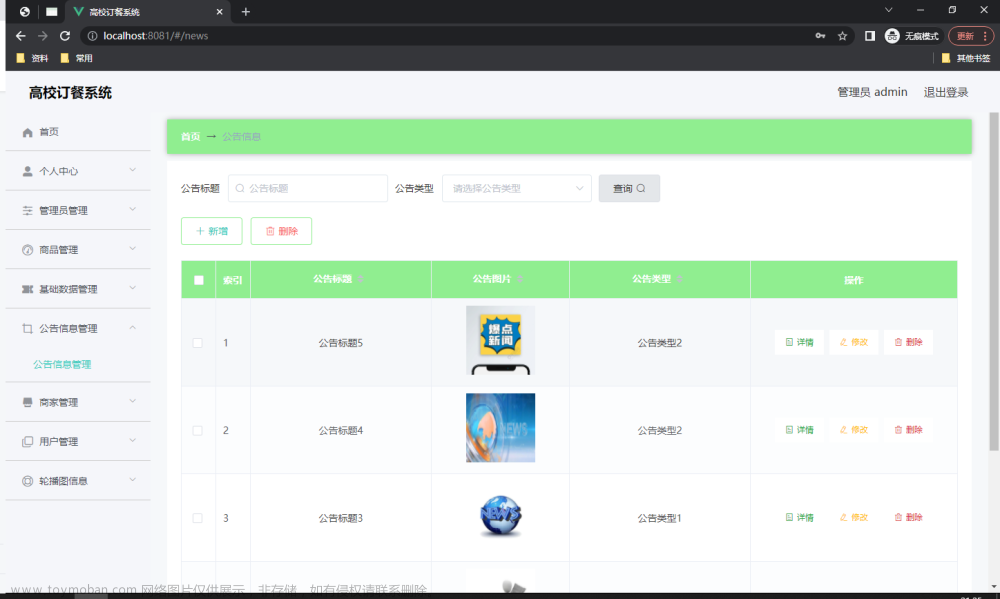Sort by 公告图片 column sort arrows

point(520,279)
